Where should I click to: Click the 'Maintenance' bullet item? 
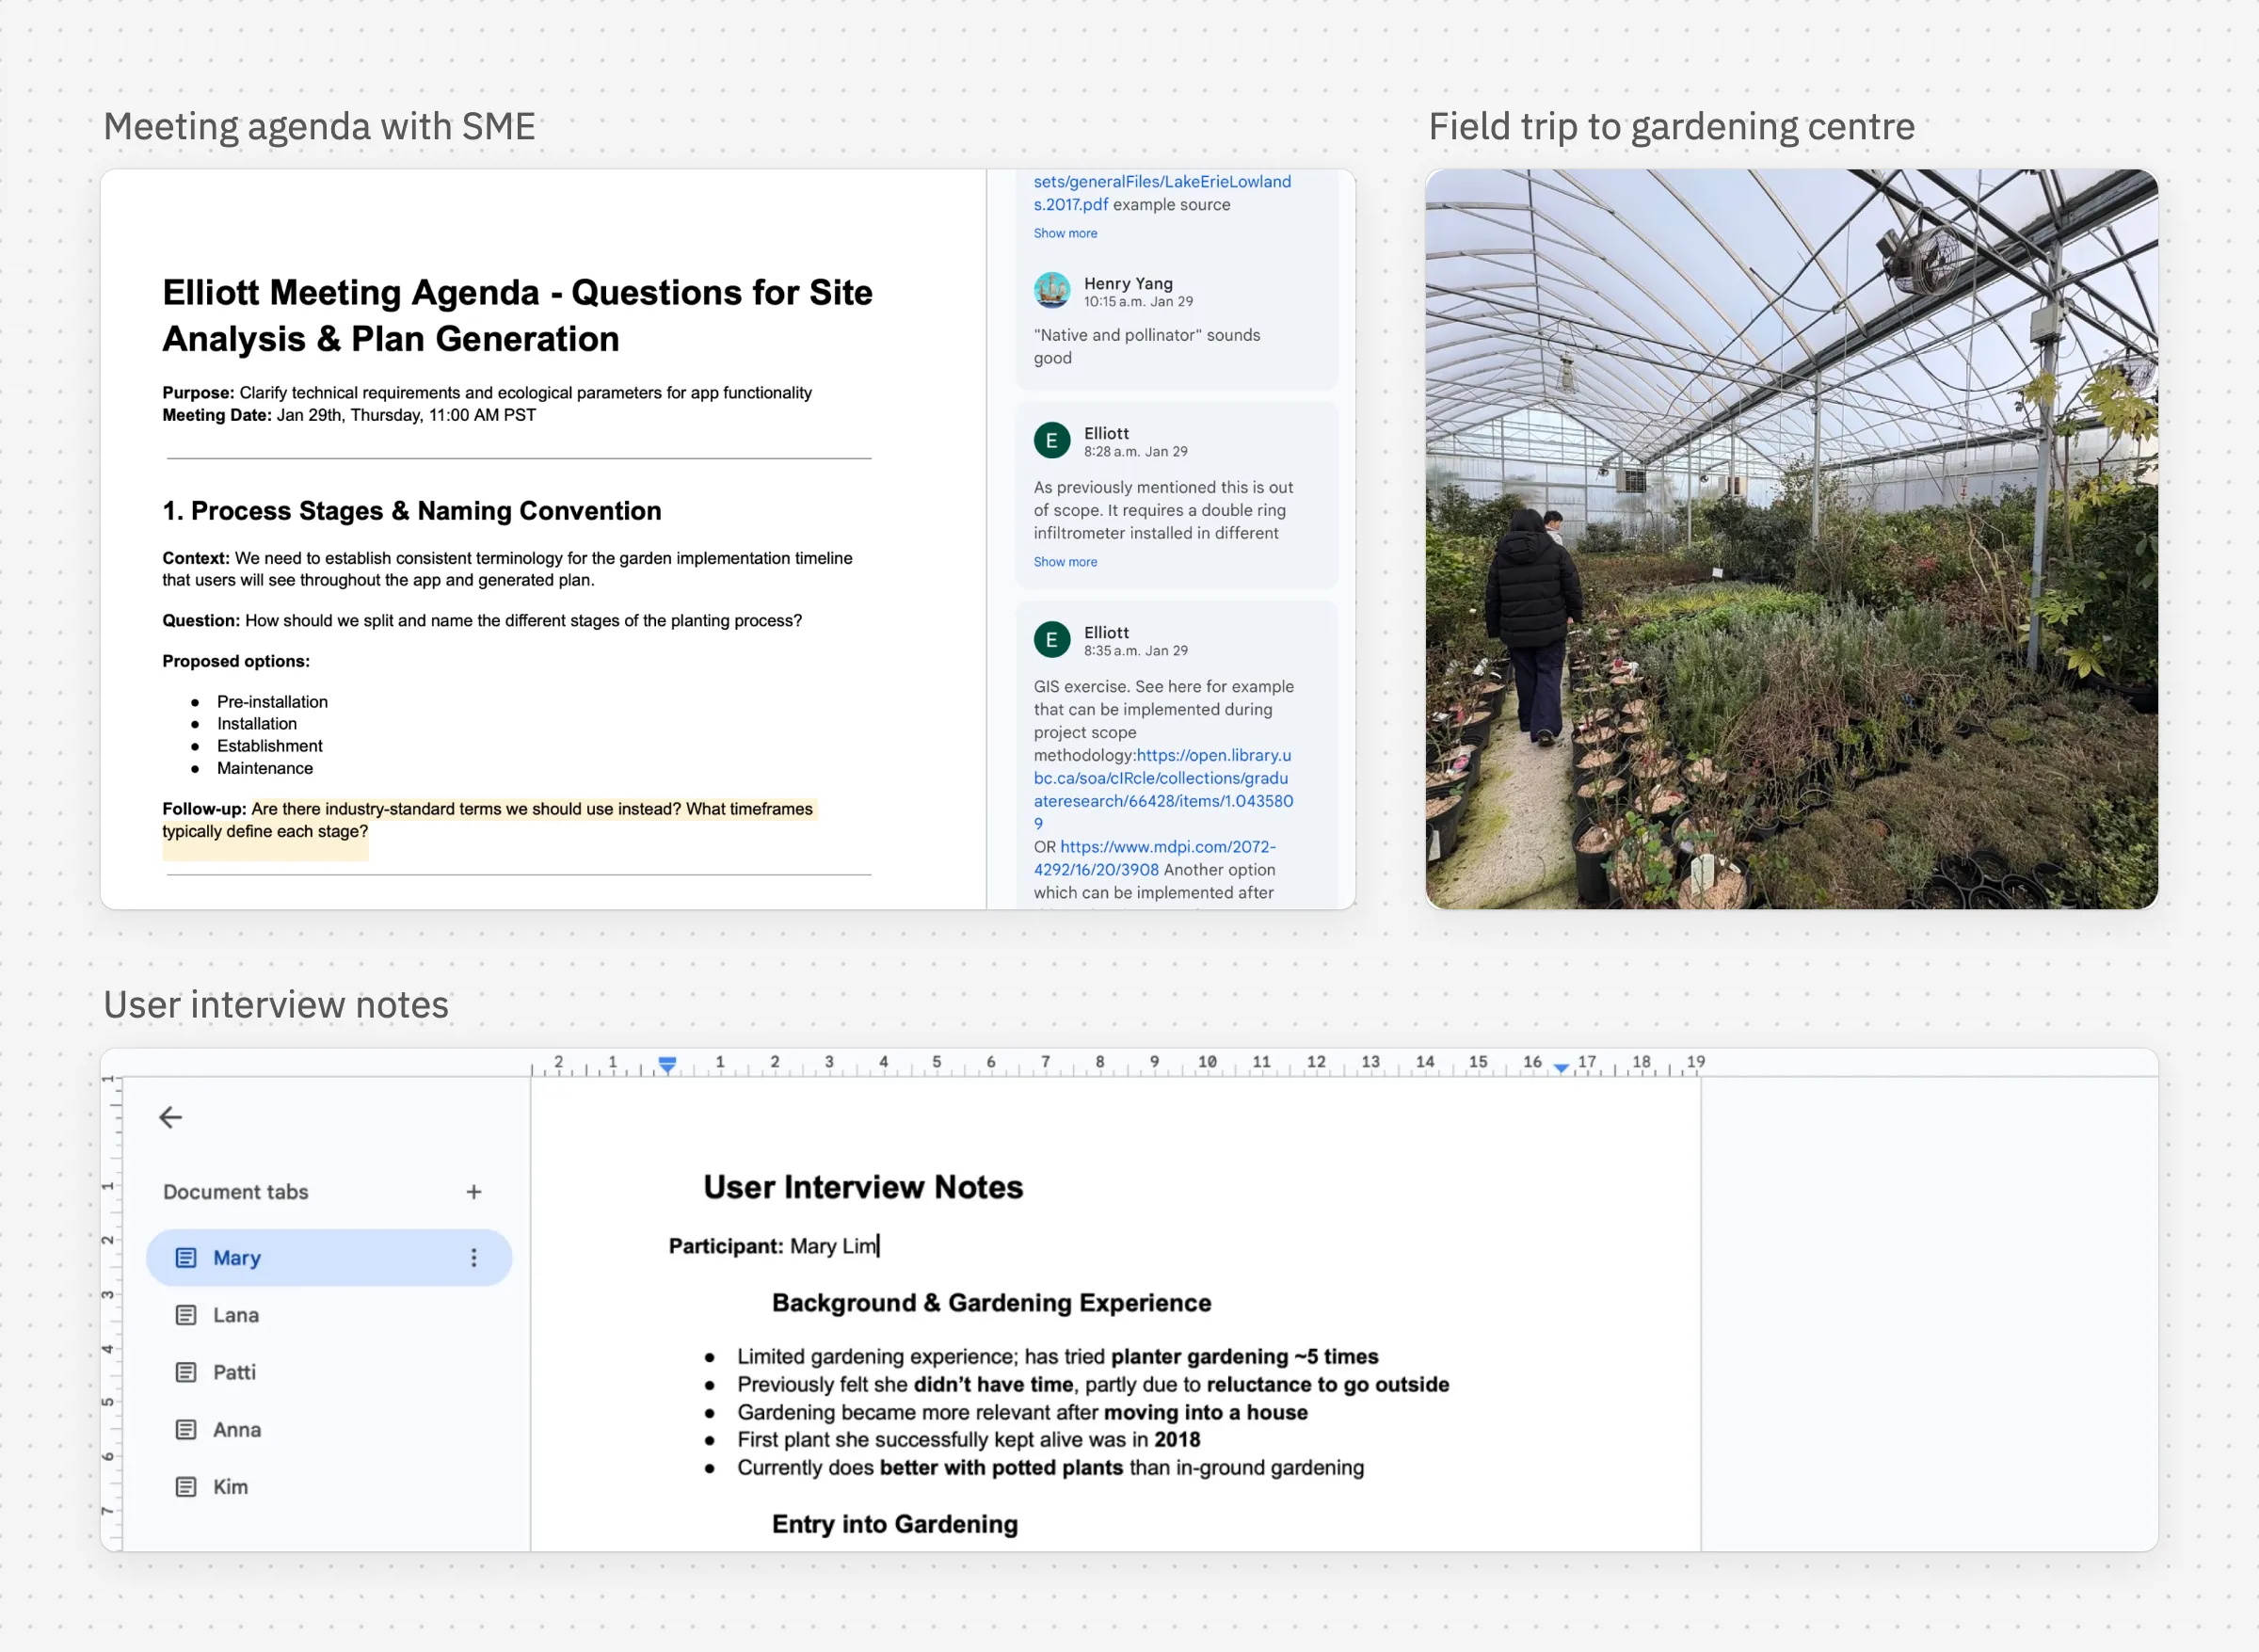[x=265, y=768]
